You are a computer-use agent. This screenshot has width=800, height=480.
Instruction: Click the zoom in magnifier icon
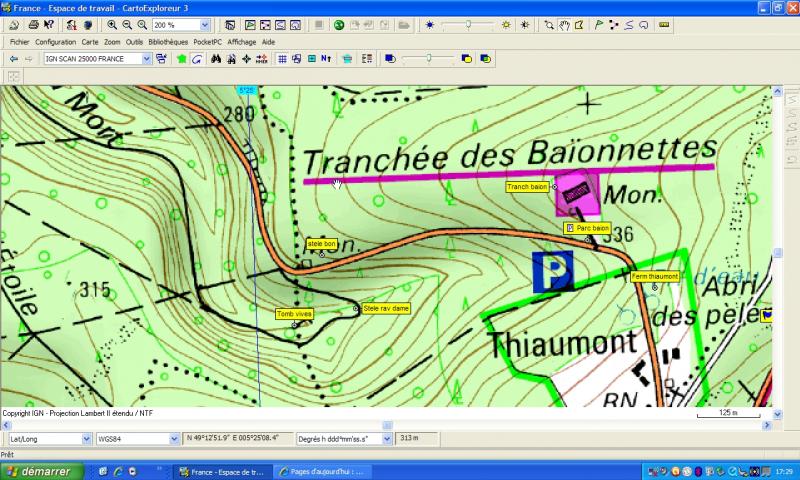[112, 24]
